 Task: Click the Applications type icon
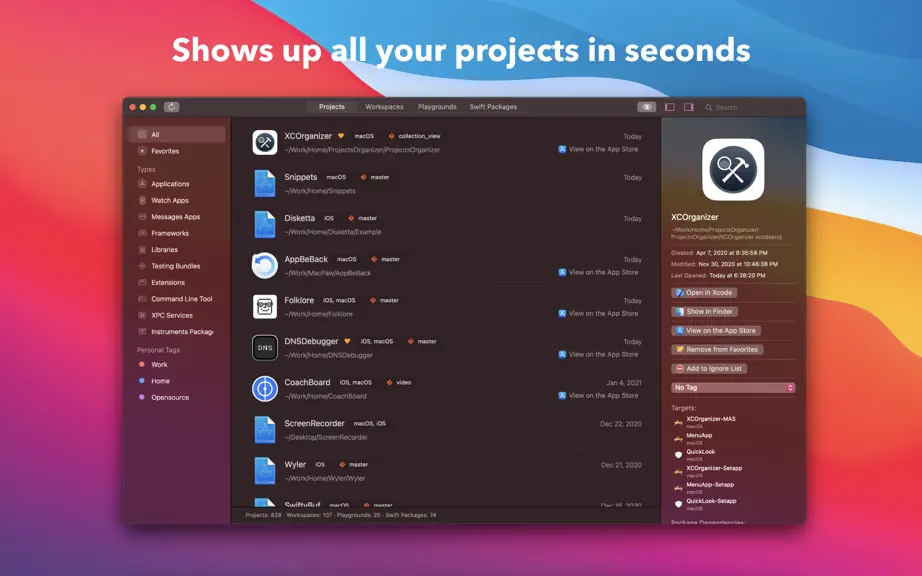tap(142, 184)
